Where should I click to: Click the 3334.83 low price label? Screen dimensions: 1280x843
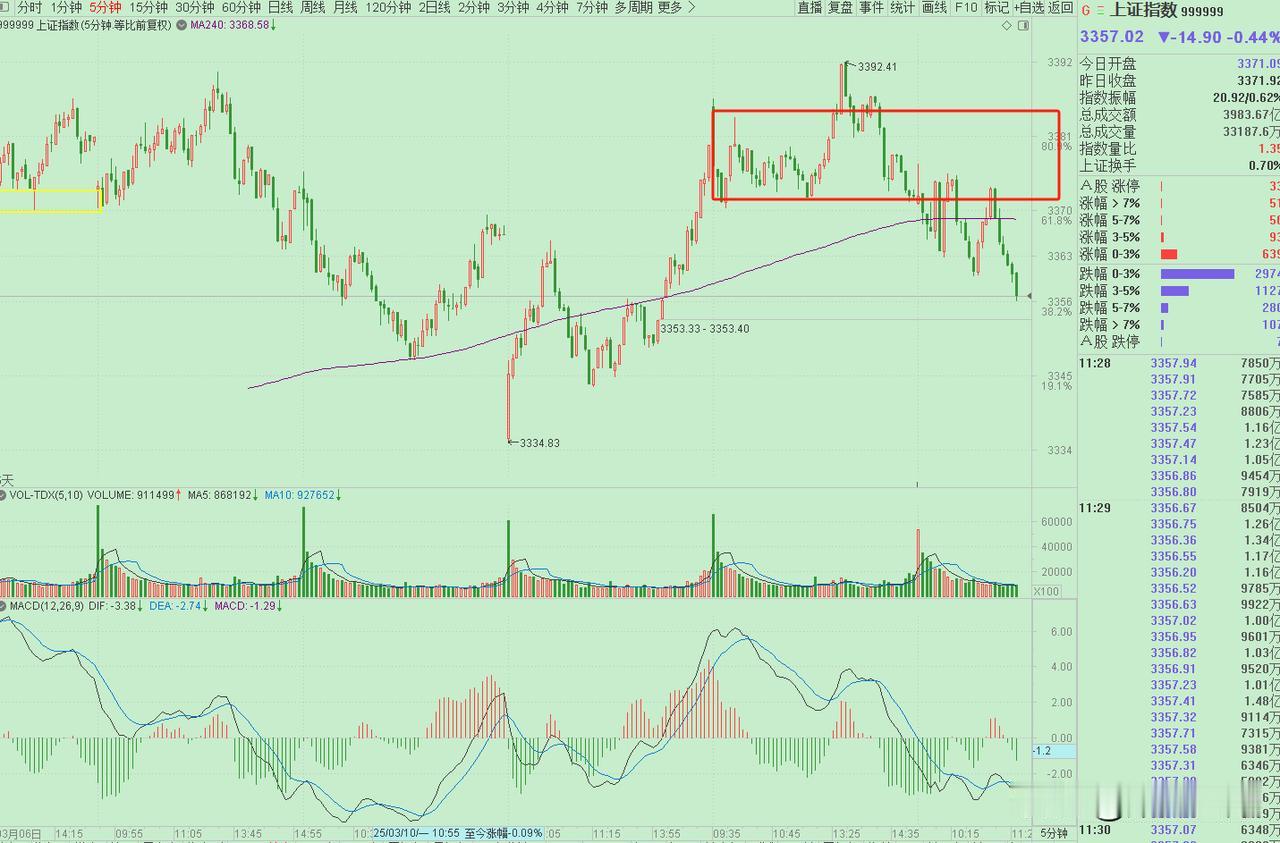(x=539, y=443)
